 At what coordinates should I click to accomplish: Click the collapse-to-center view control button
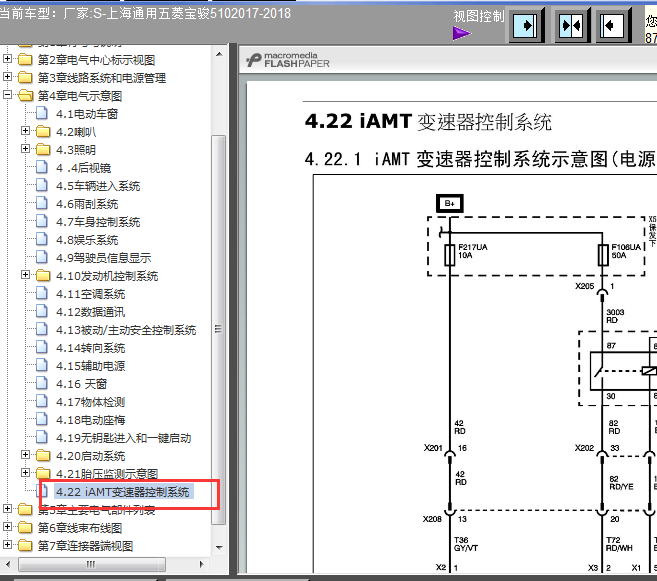572,26
